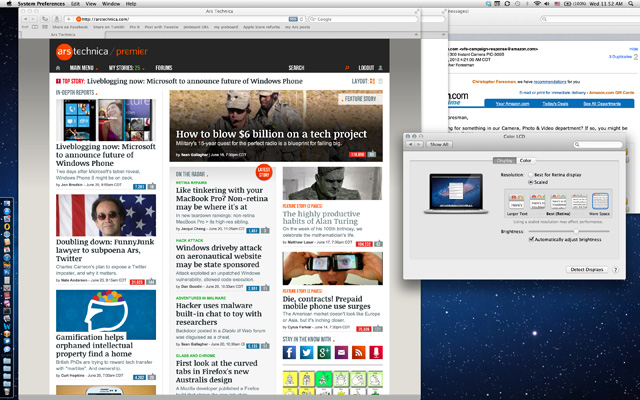Click the purple email social icon
640x400 pixels.
click(x=341, y=352)
